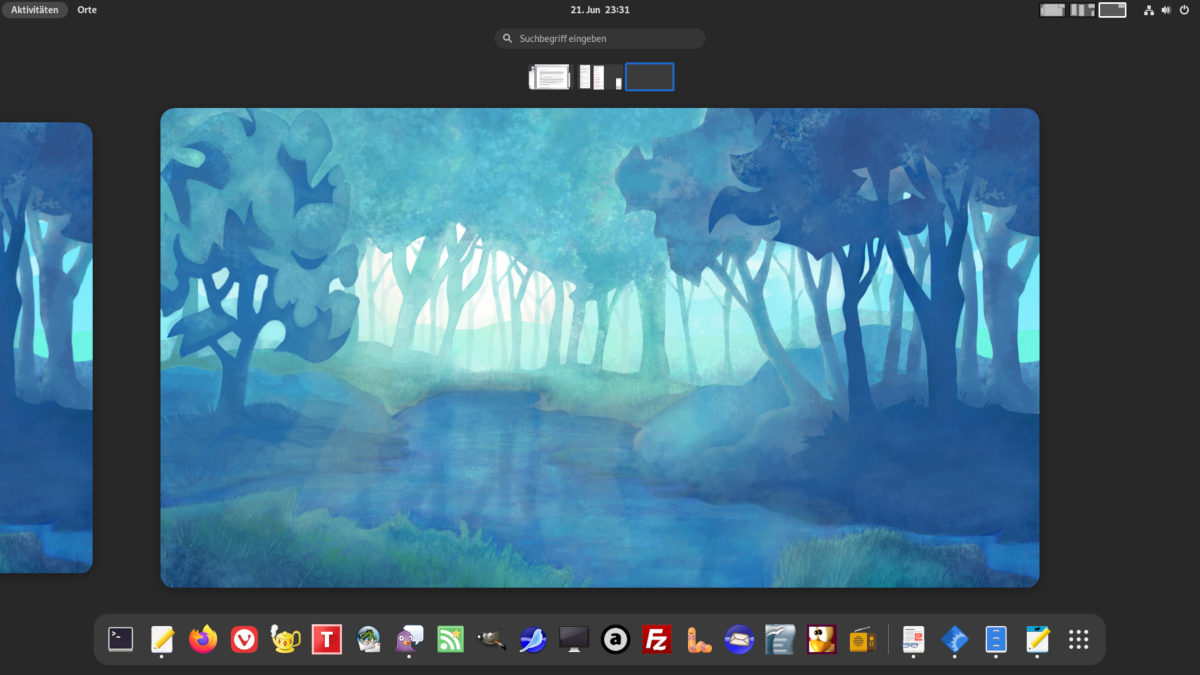Open the clock showing 21. Jun 23:31

pyautogui.click(x=600, y=10)
